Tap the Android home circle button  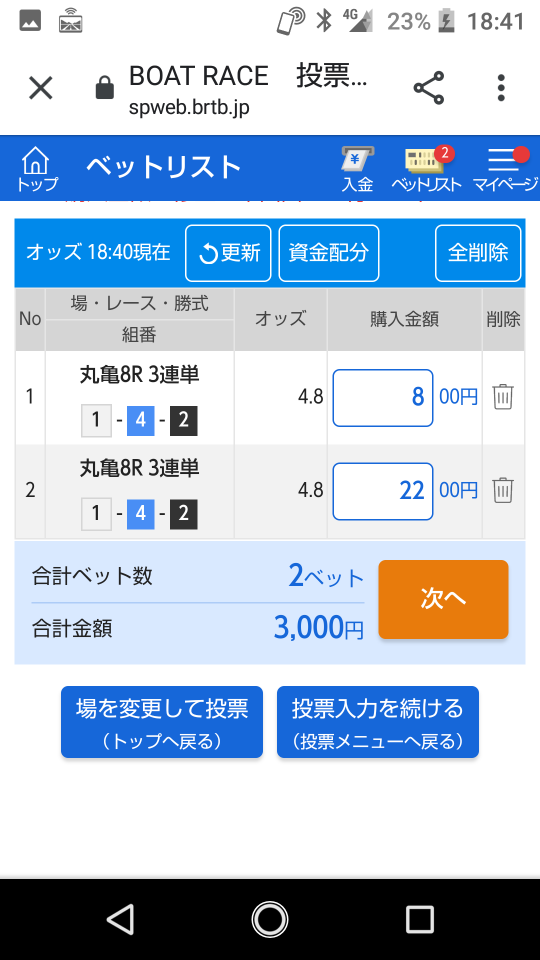click(269, 920)
